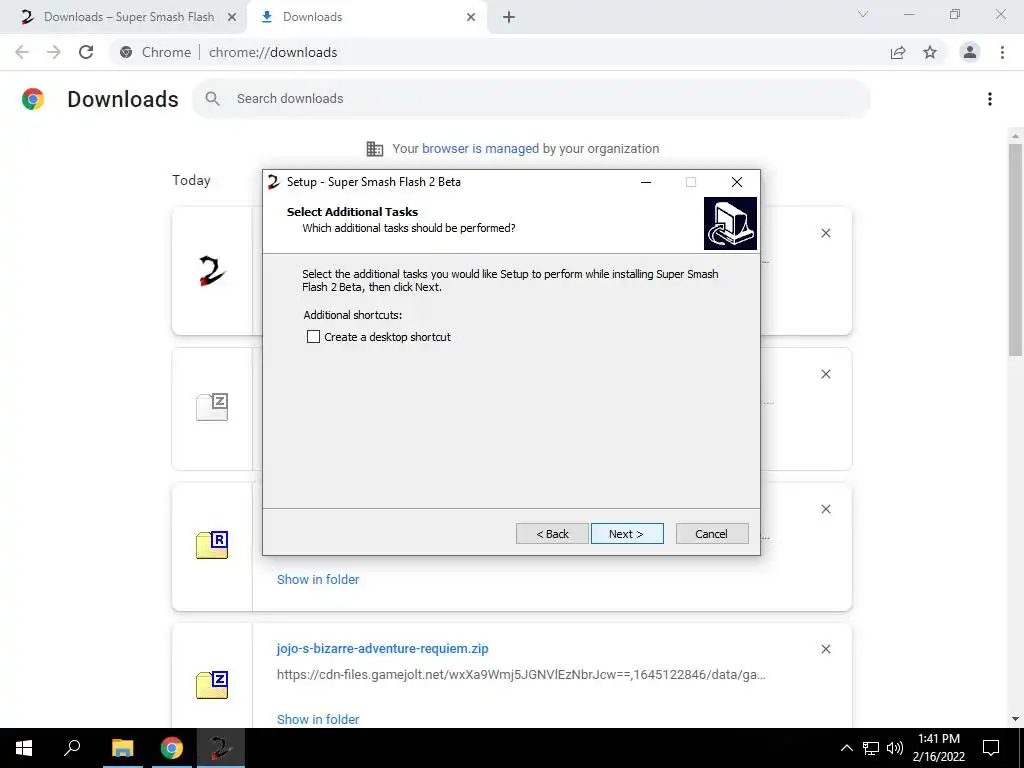Click Show in folder under the RAR download
1024x768 pixels.
pos(318,579)
